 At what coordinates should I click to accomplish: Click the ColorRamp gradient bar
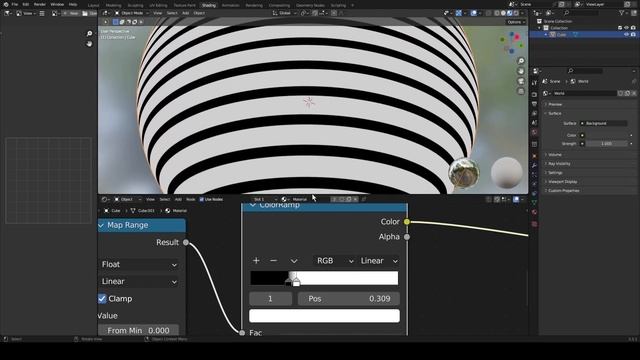[x=324, y=278]
